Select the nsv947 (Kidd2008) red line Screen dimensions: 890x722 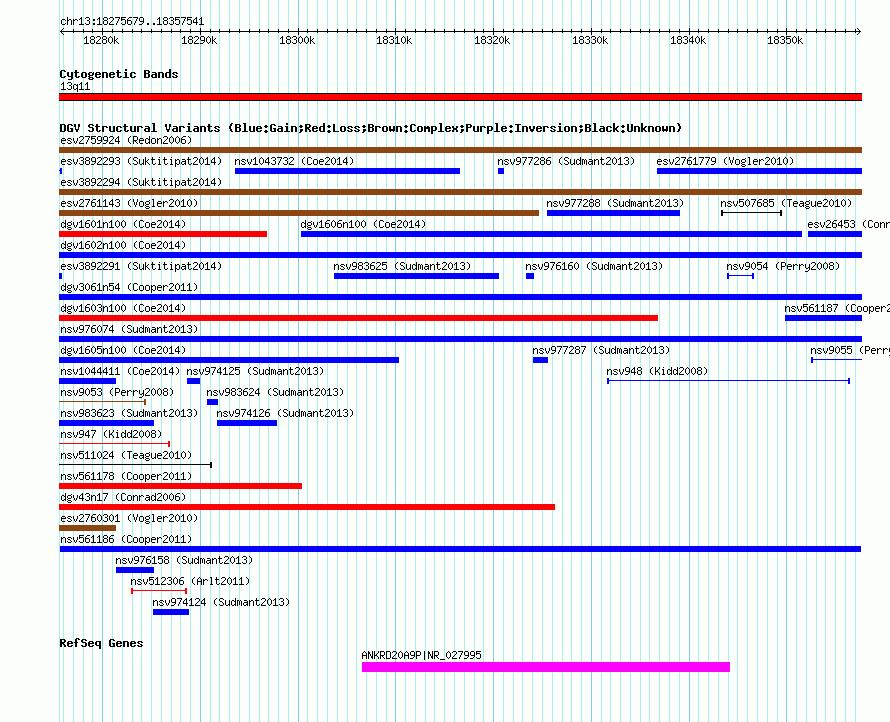point(115,444)
